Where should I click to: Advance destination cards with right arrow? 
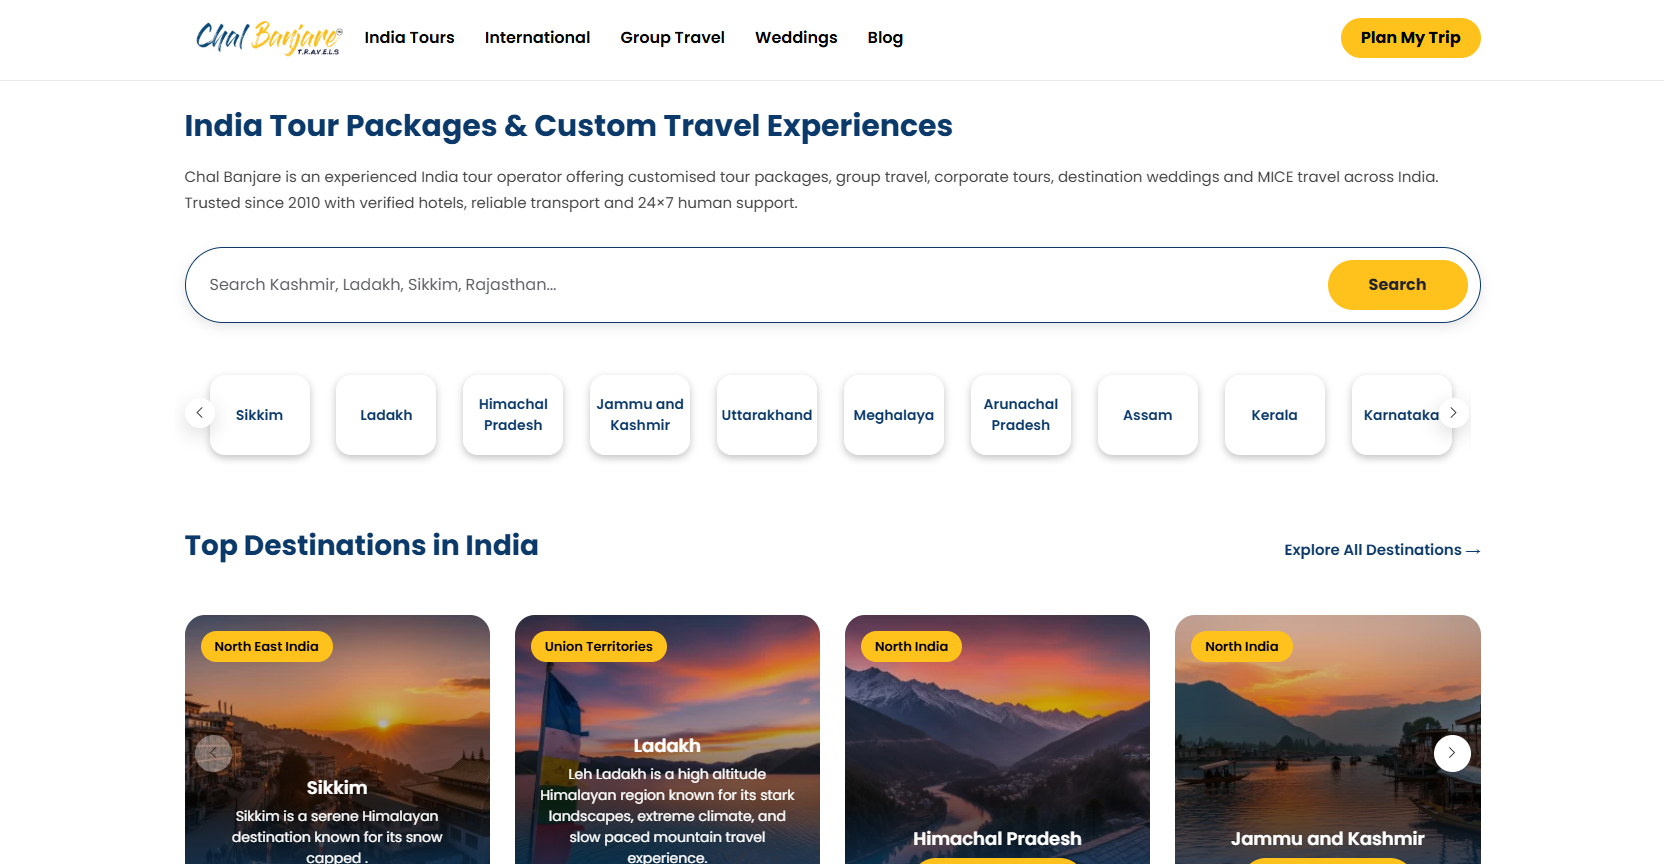coord(1452,753)
